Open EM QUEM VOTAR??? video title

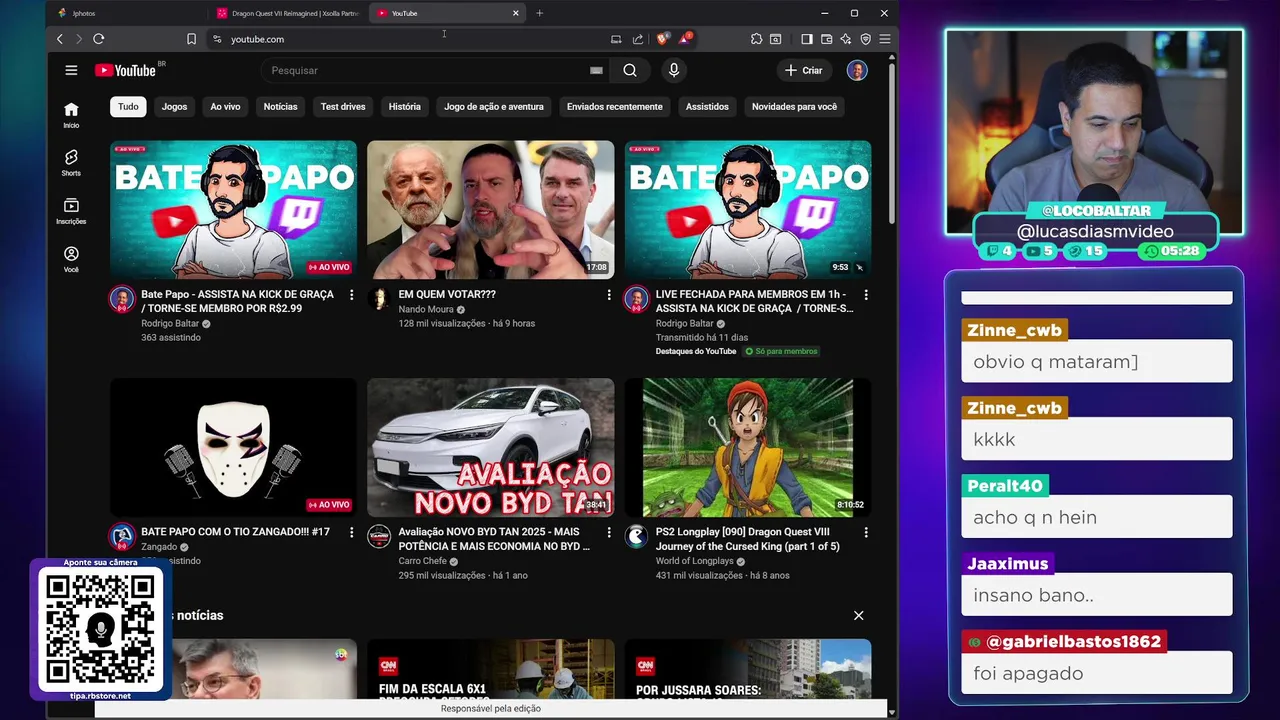(x=447, y=294)
